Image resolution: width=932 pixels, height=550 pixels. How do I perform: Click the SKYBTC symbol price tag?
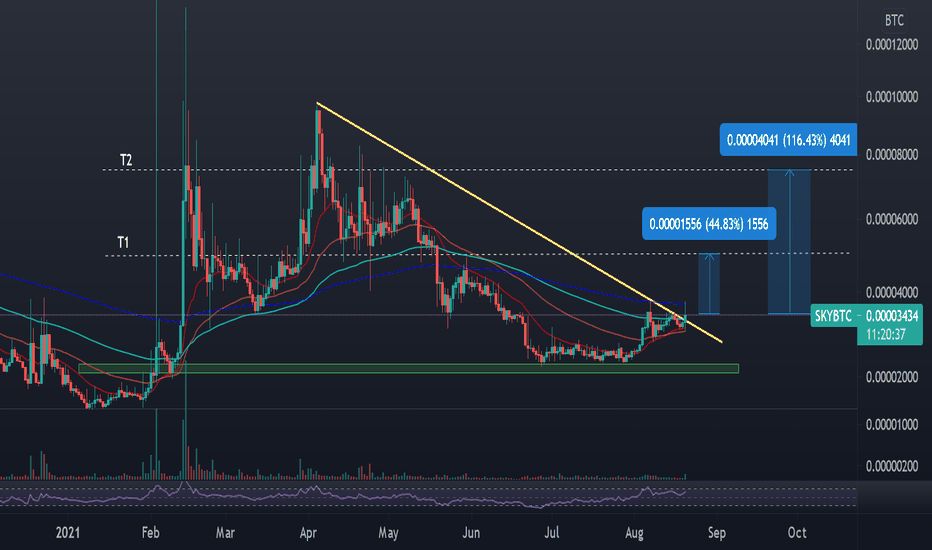833,316
